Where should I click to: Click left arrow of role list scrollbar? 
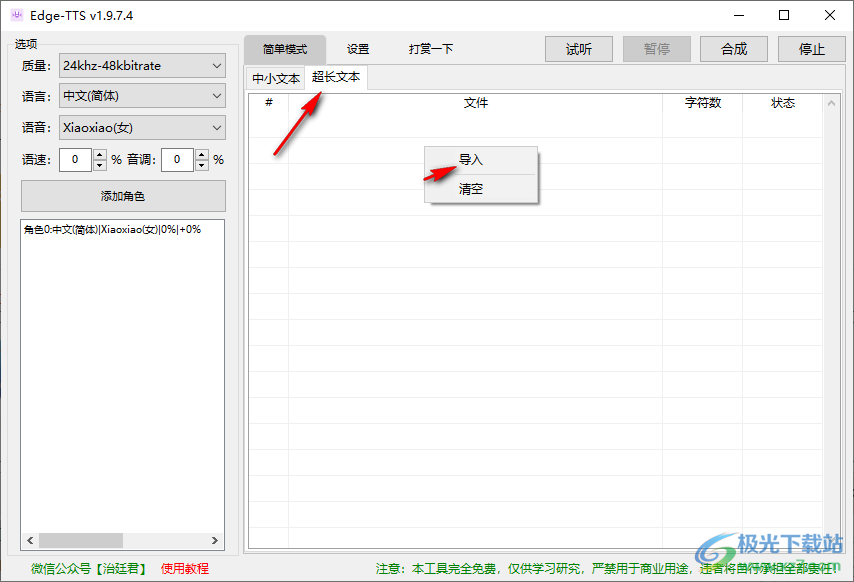[x=30, y=540]
